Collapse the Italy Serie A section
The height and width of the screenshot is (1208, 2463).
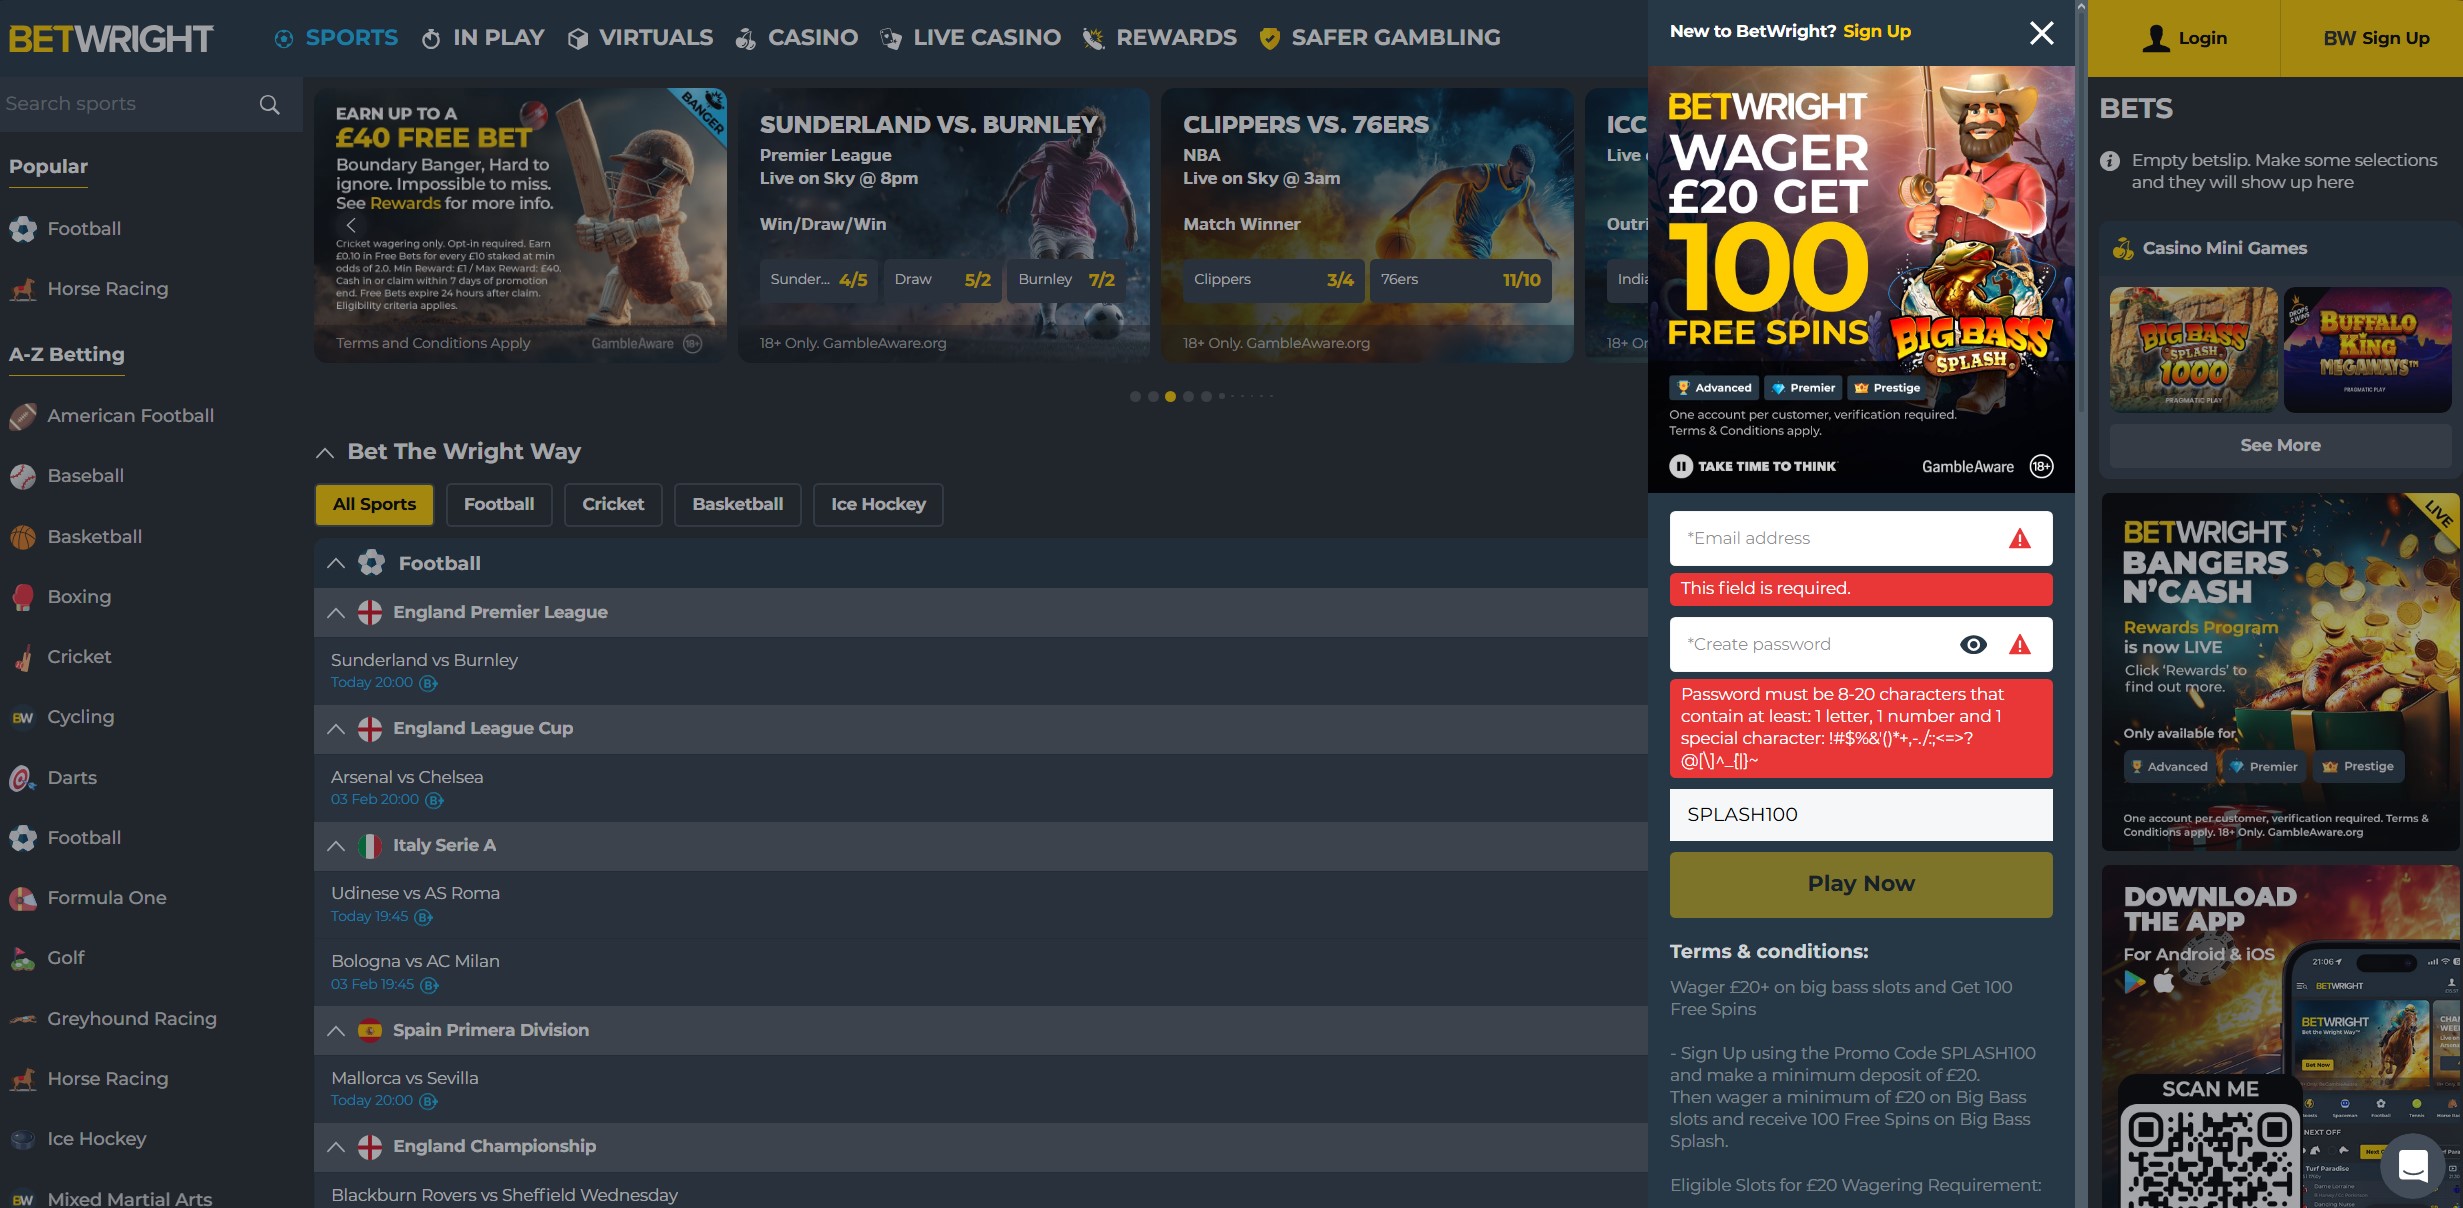tap(336, 846)
